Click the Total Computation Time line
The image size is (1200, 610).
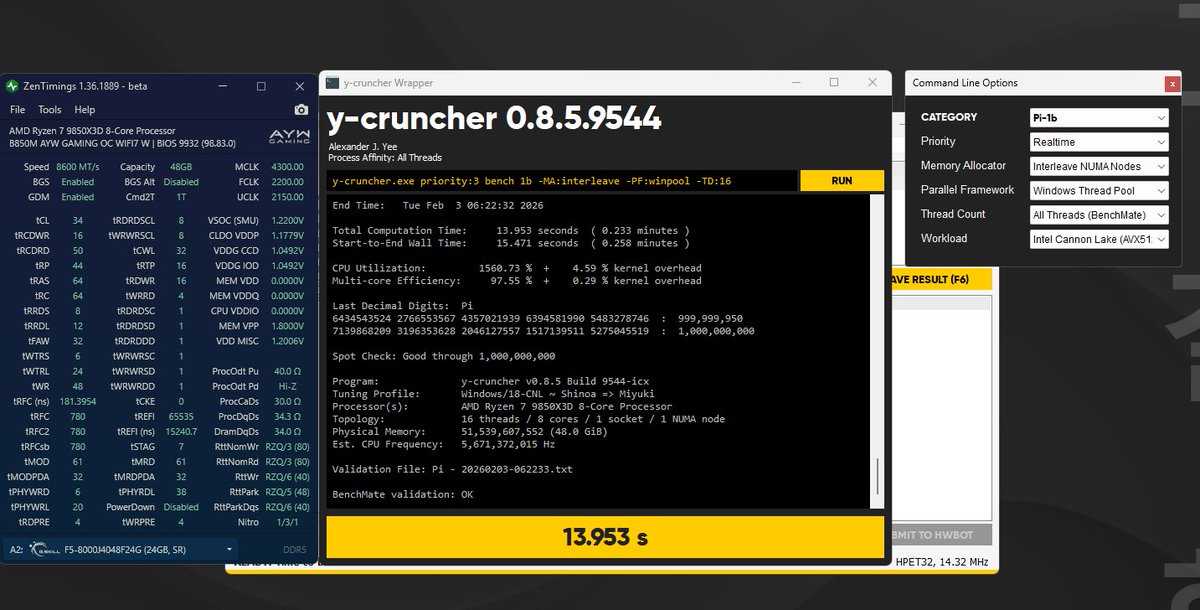(x=511, y=230)
